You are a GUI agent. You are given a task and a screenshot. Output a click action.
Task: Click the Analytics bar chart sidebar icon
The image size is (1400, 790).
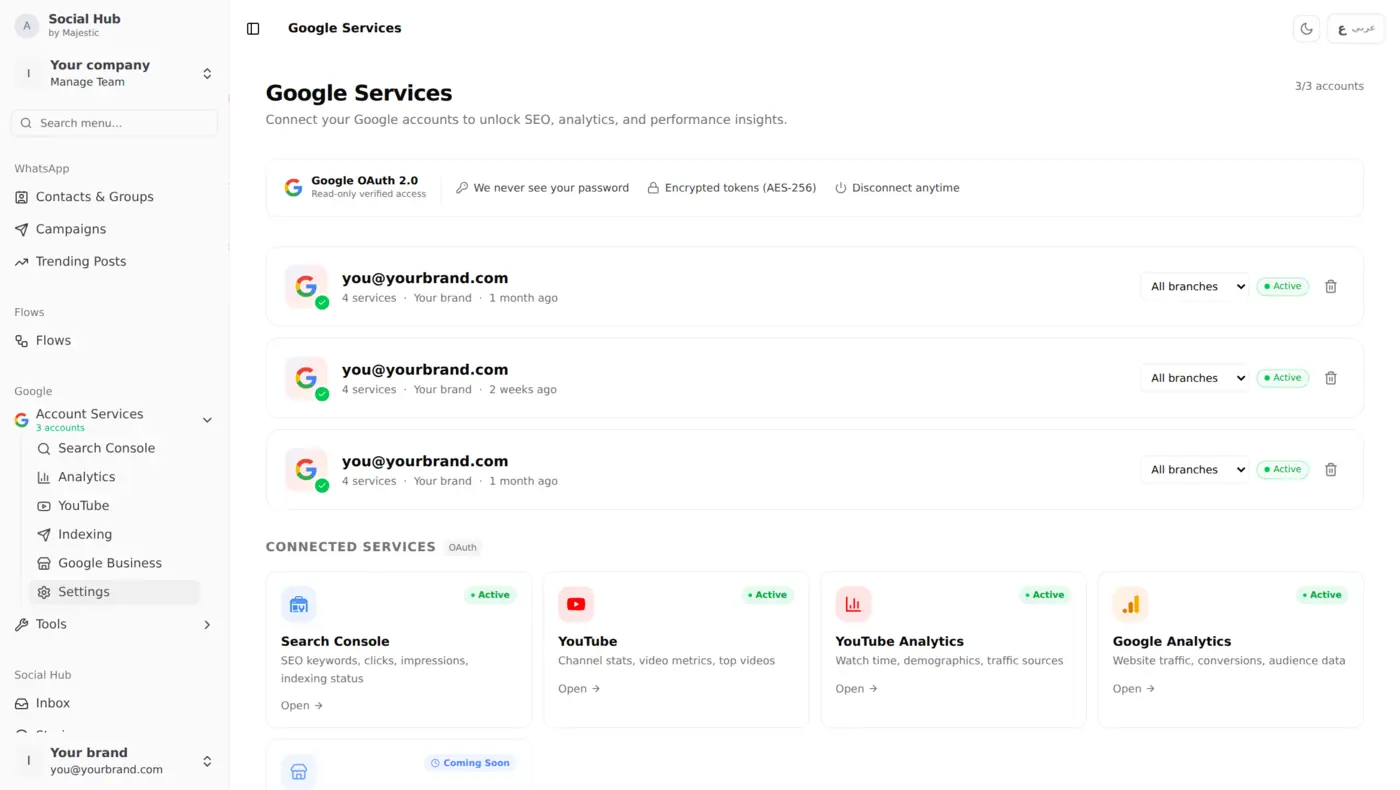(x=44, y=477)
